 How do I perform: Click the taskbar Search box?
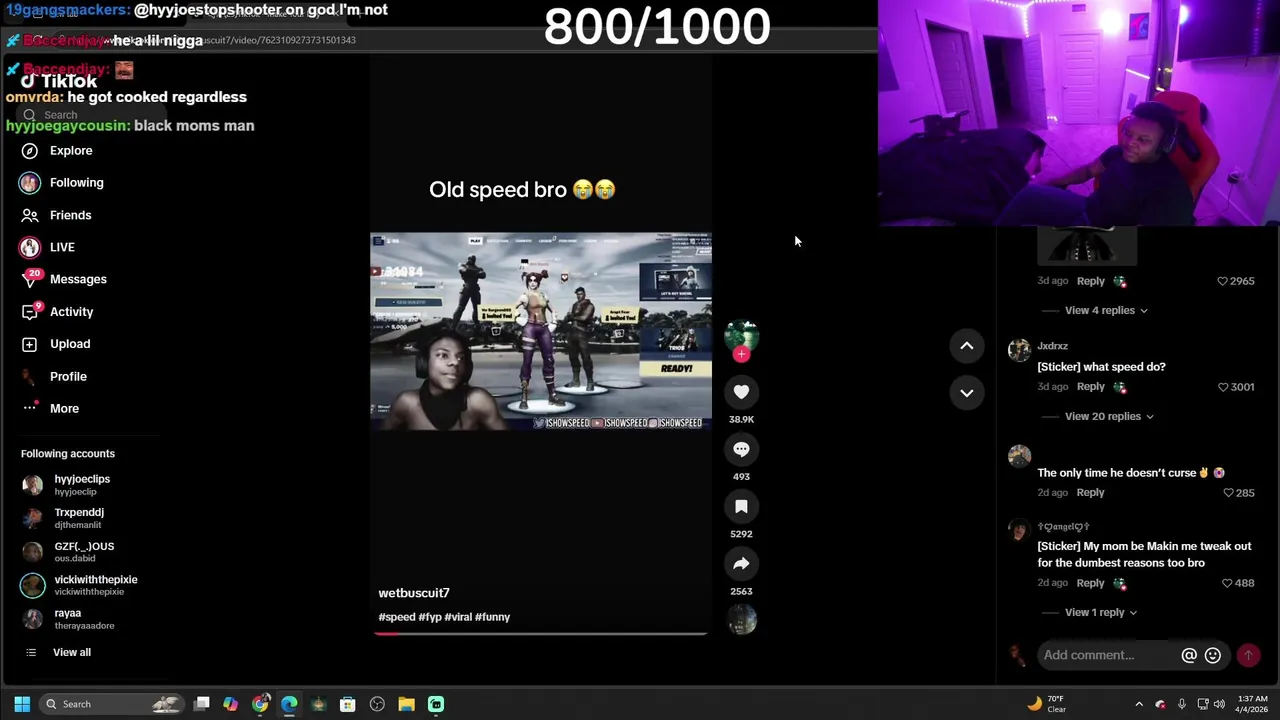pos(113,704)
